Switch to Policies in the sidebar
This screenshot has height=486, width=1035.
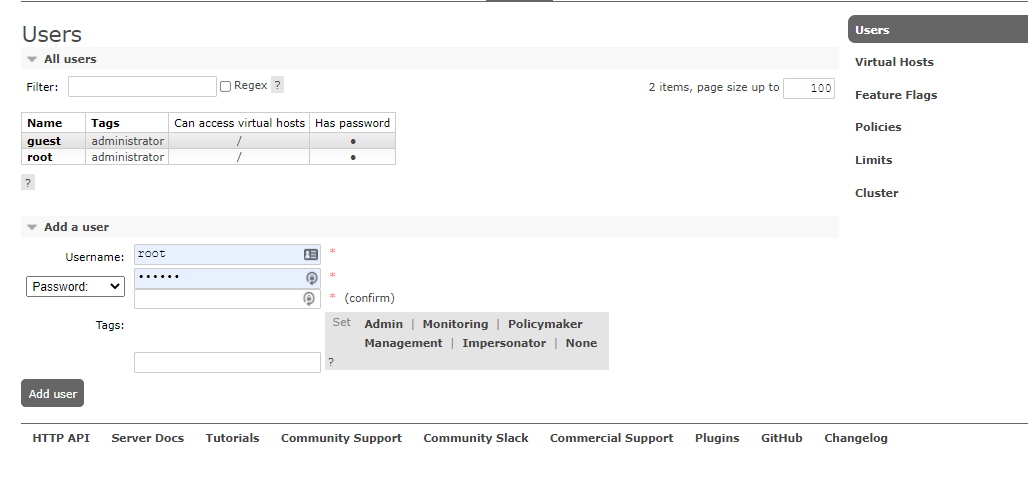[x=878, y=127]
